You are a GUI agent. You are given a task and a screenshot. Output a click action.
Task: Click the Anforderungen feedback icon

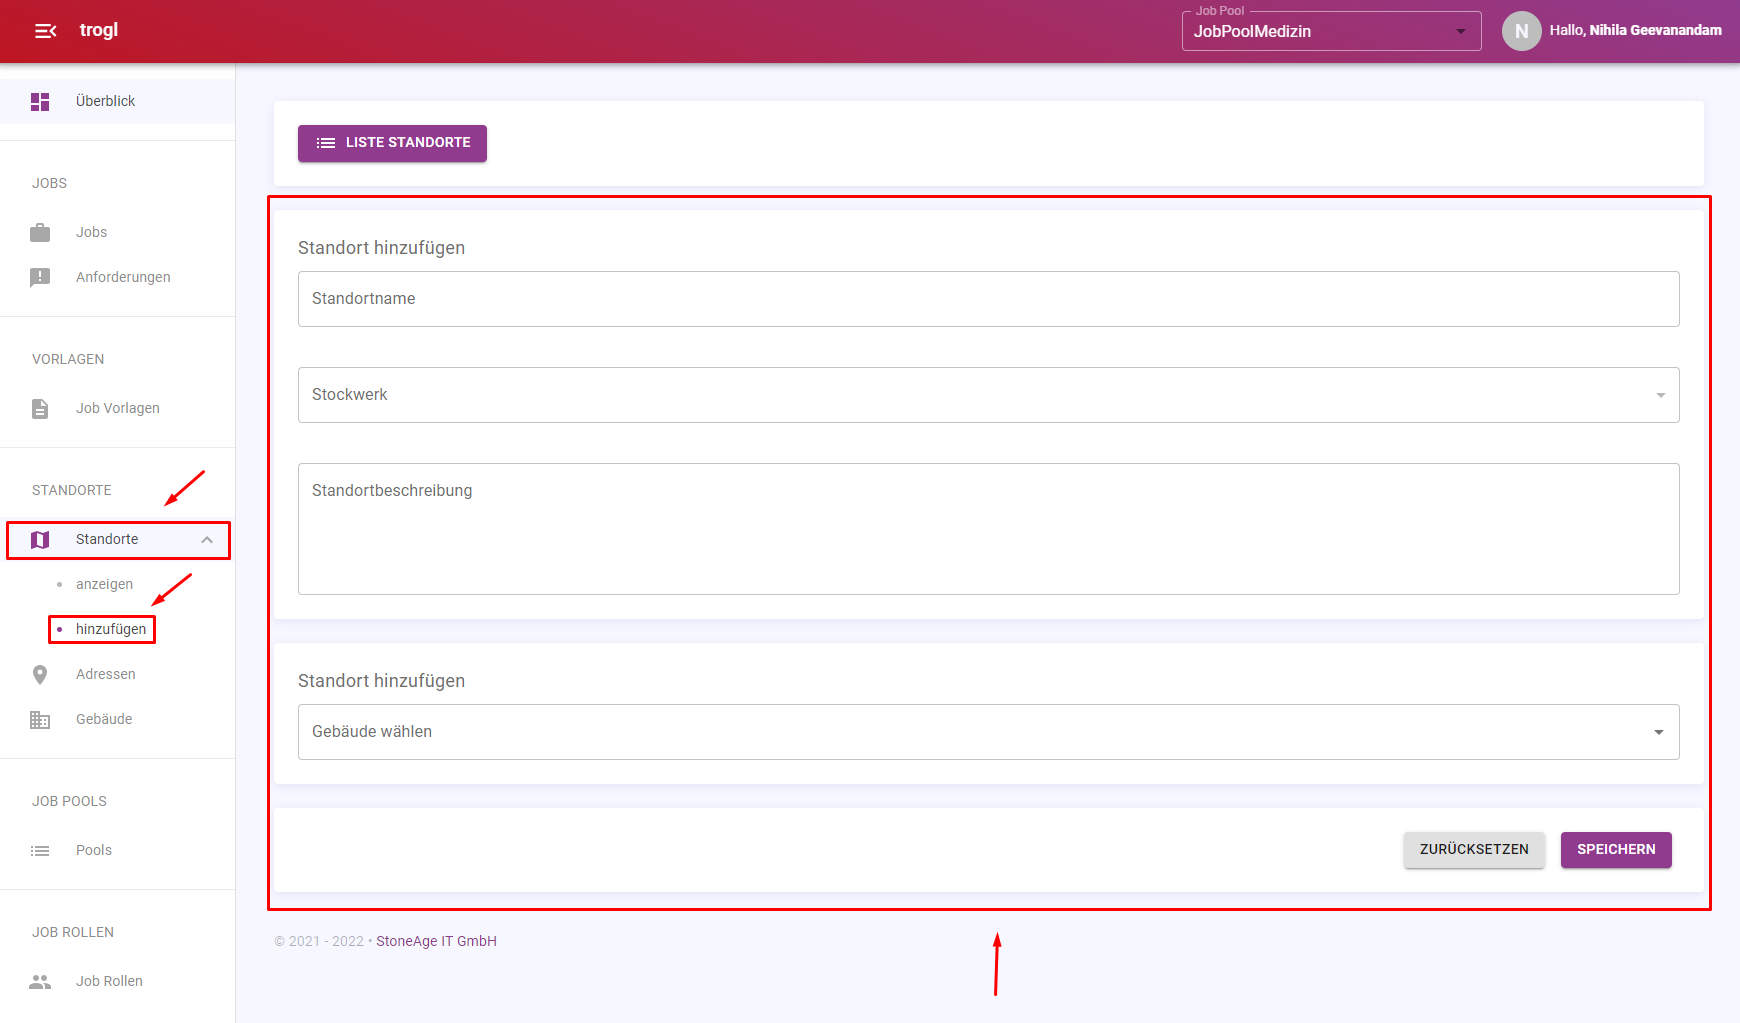coord(40,277)
